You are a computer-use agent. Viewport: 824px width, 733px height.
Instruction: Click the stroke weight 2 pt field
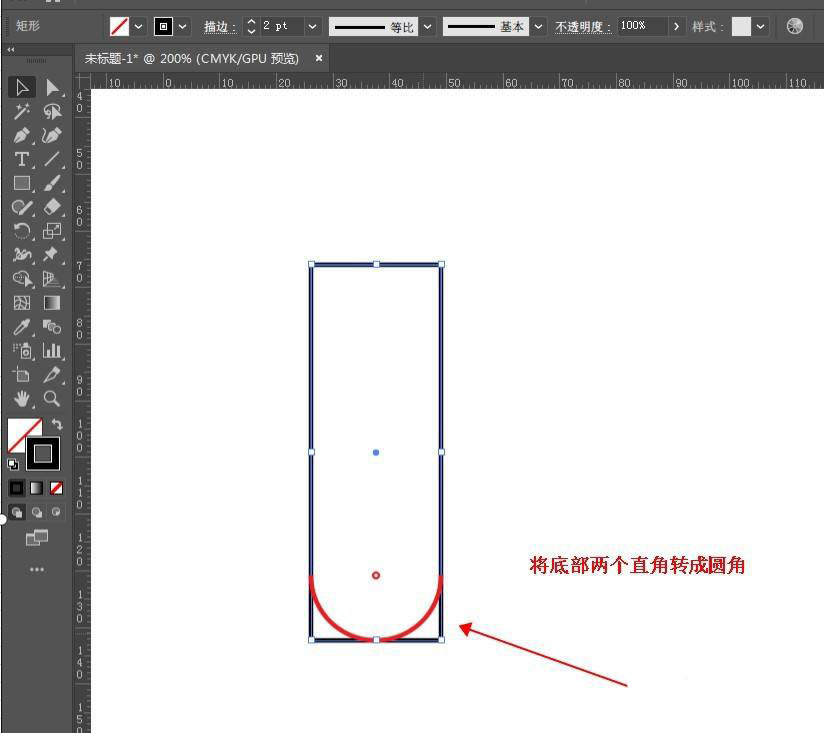click(282, 26)
